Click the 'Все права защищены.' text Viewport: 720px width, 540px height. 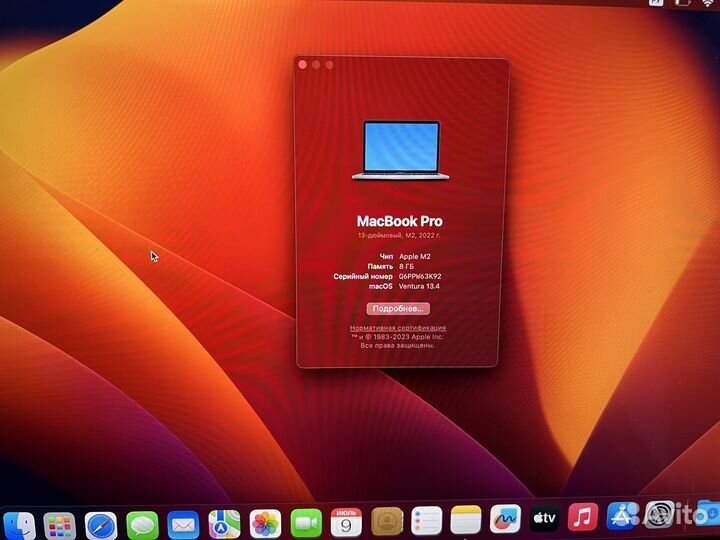coord(397,345)
